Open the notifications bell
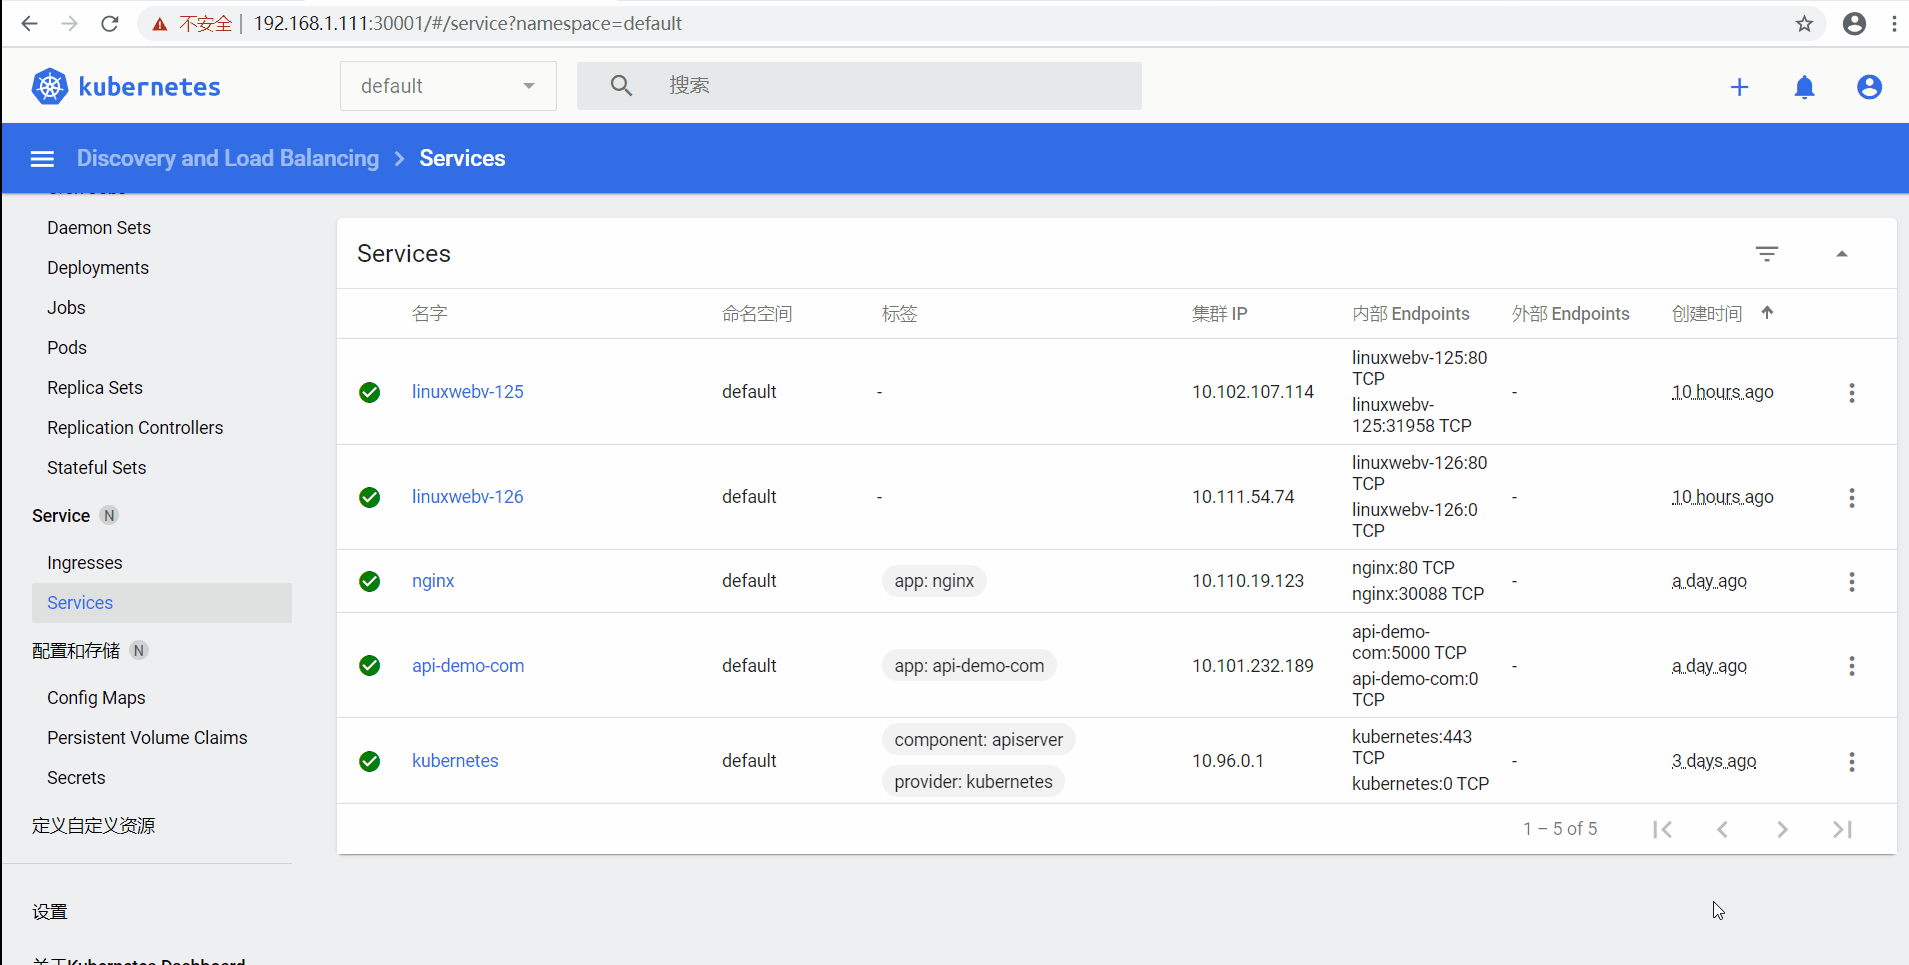 1805,87
